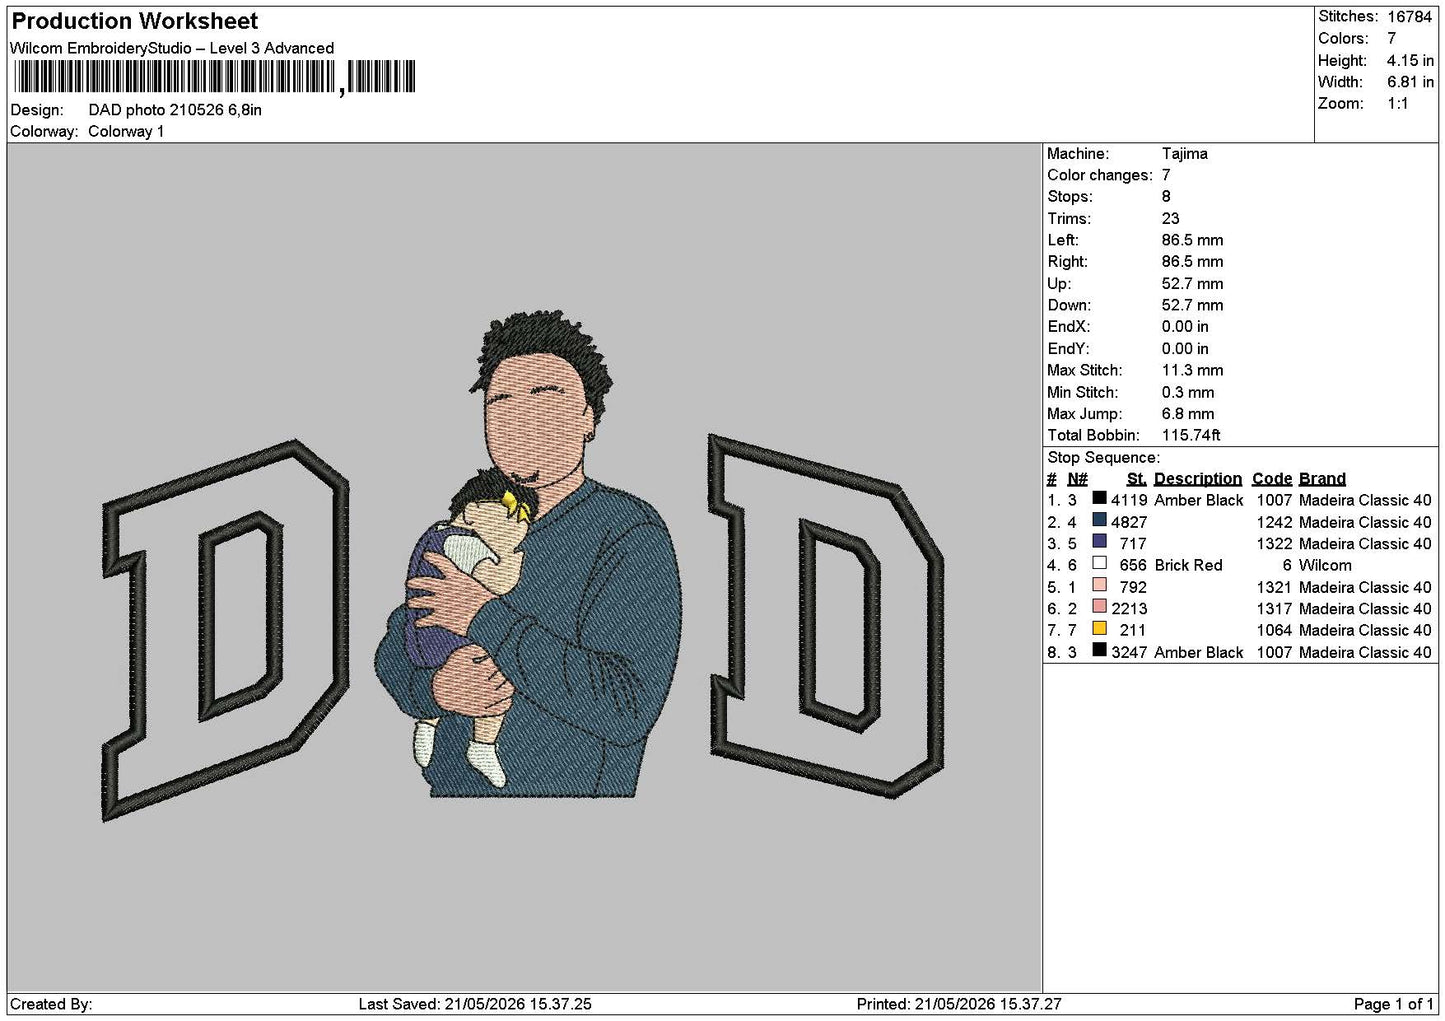Click the 'Stop Sequence:' heading

coord(1104,458)
